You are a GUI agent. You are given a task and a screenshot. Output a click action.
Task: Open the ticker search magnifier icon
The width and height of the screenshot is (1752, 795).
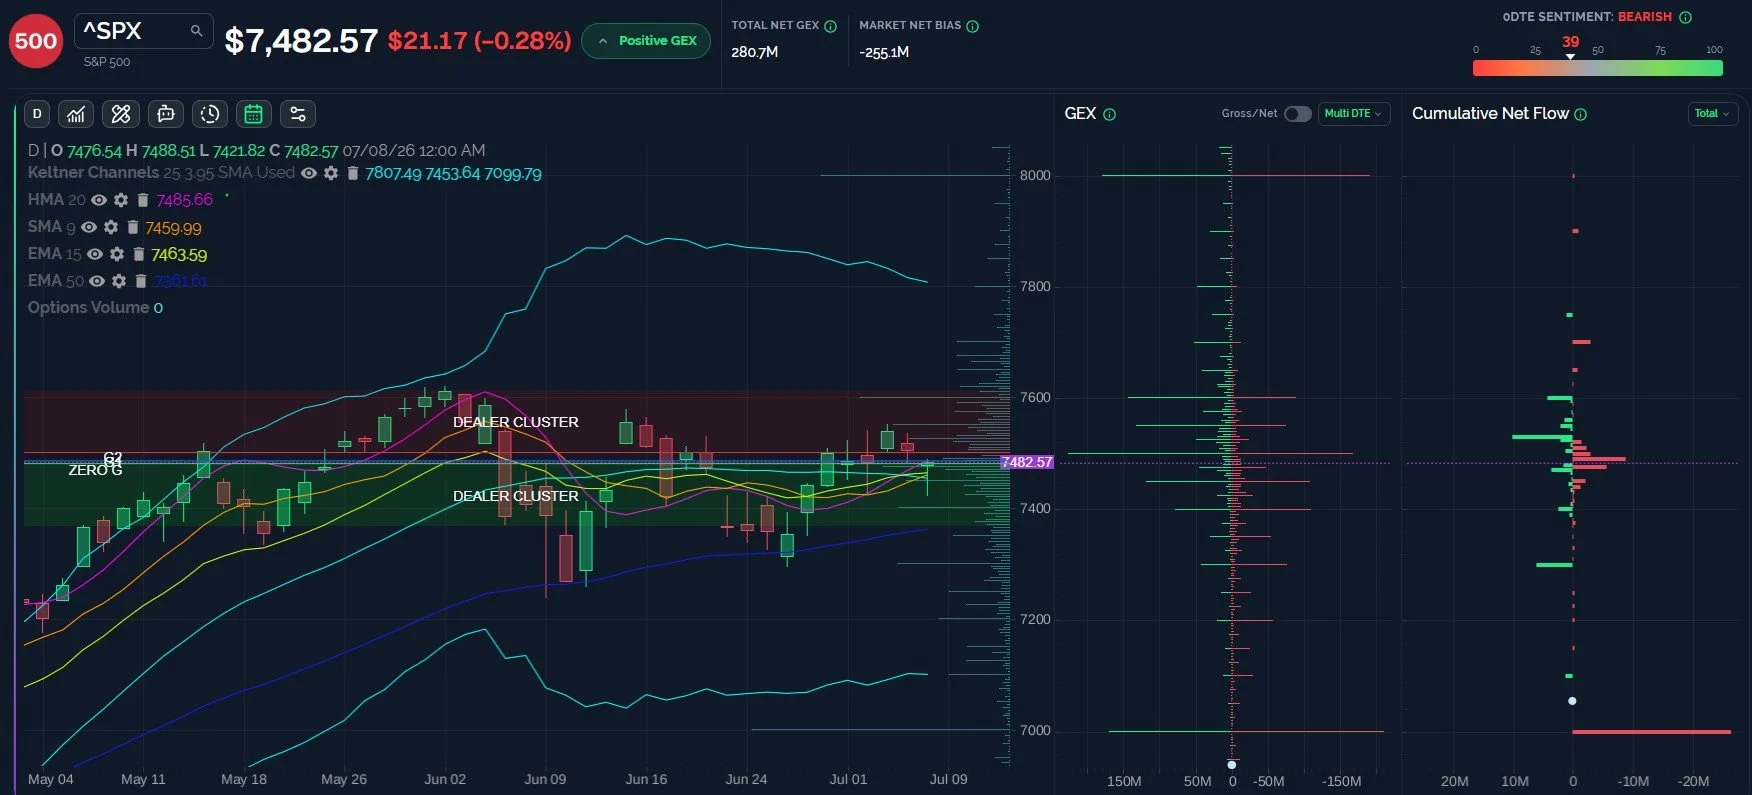(x=197, y=31)
